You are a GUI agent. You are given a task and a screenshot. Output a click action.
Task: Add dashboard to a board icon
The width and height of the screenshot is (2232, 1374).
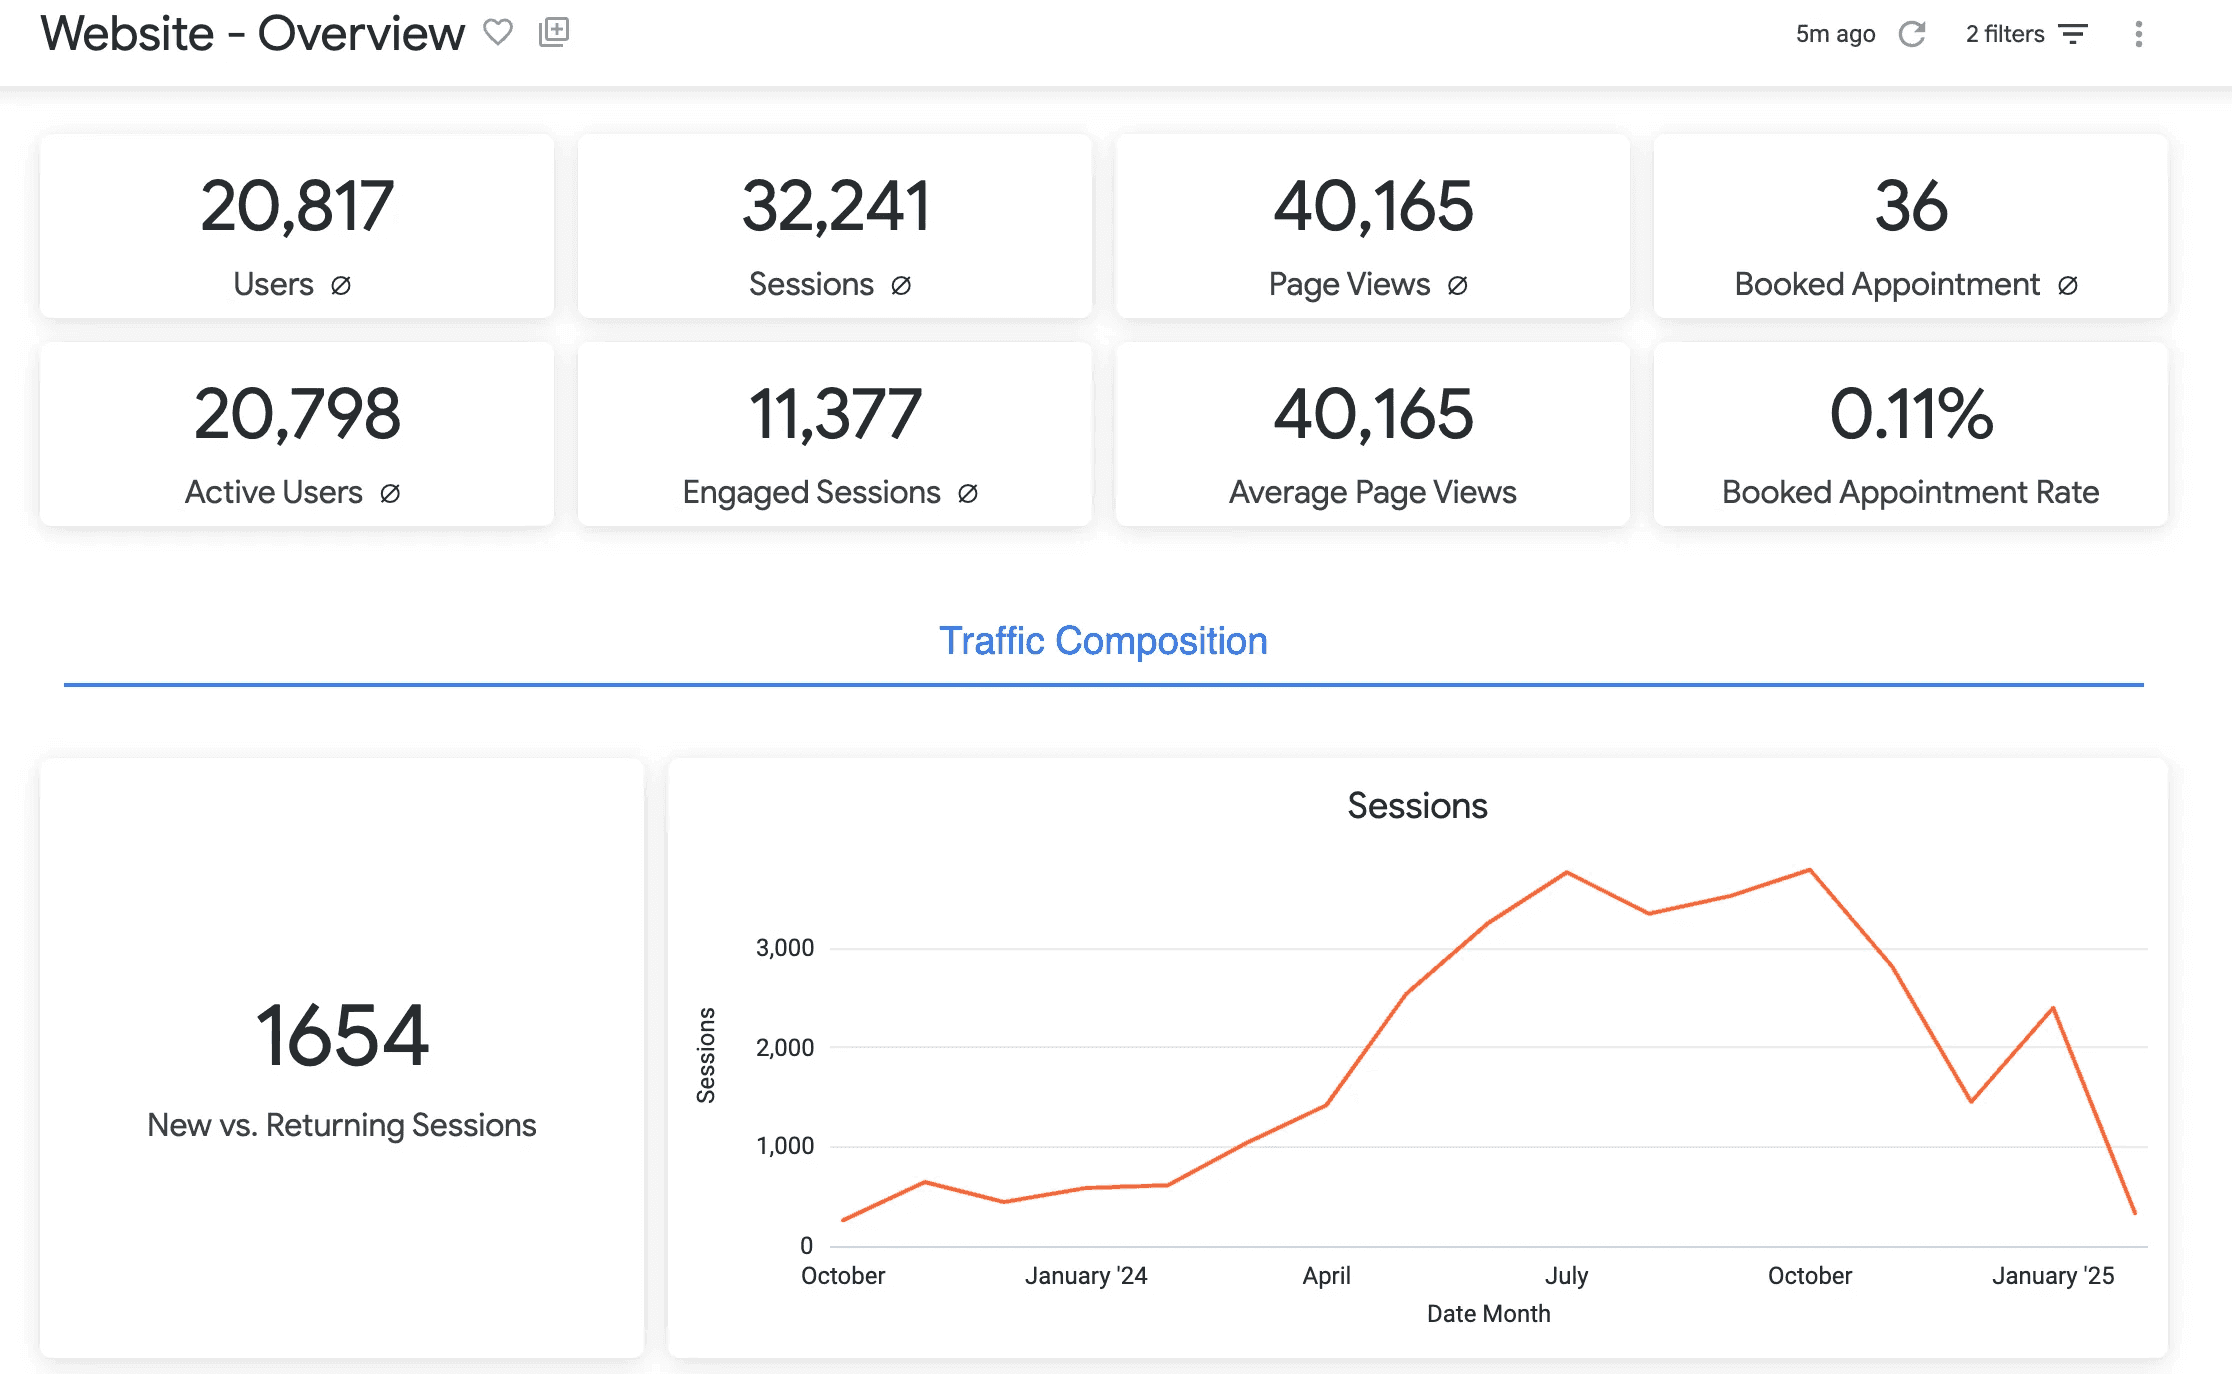click(553, 33)
